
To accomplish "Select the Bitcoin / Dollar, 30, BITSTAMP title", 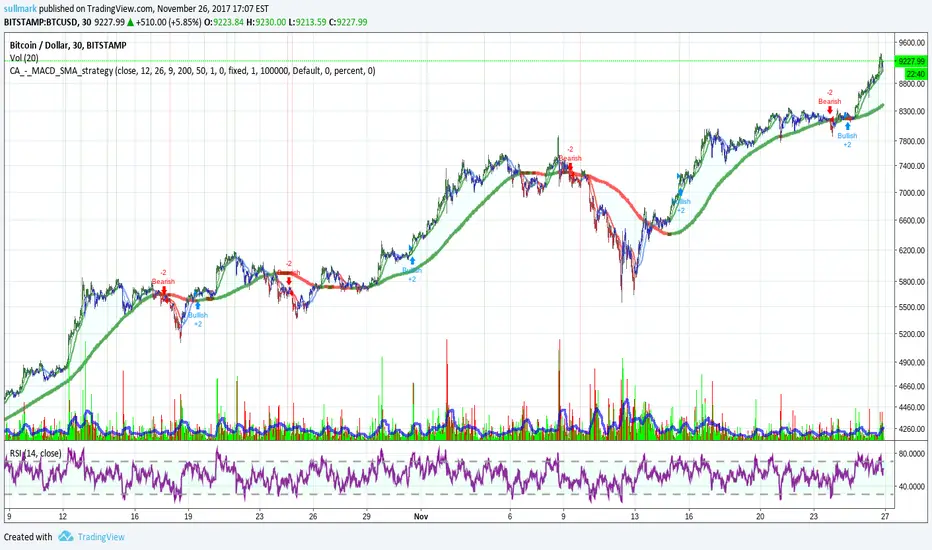I will [68, 45].
